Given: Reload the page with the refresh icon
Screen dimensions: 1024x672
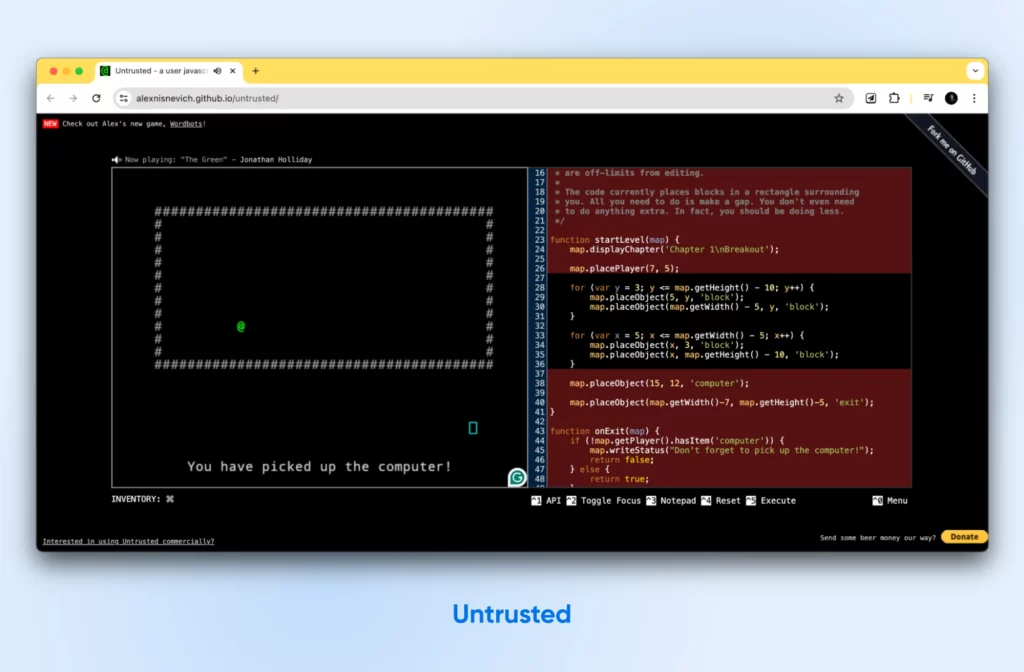Looking at the screenshot, I should click(x=96, y=98).
